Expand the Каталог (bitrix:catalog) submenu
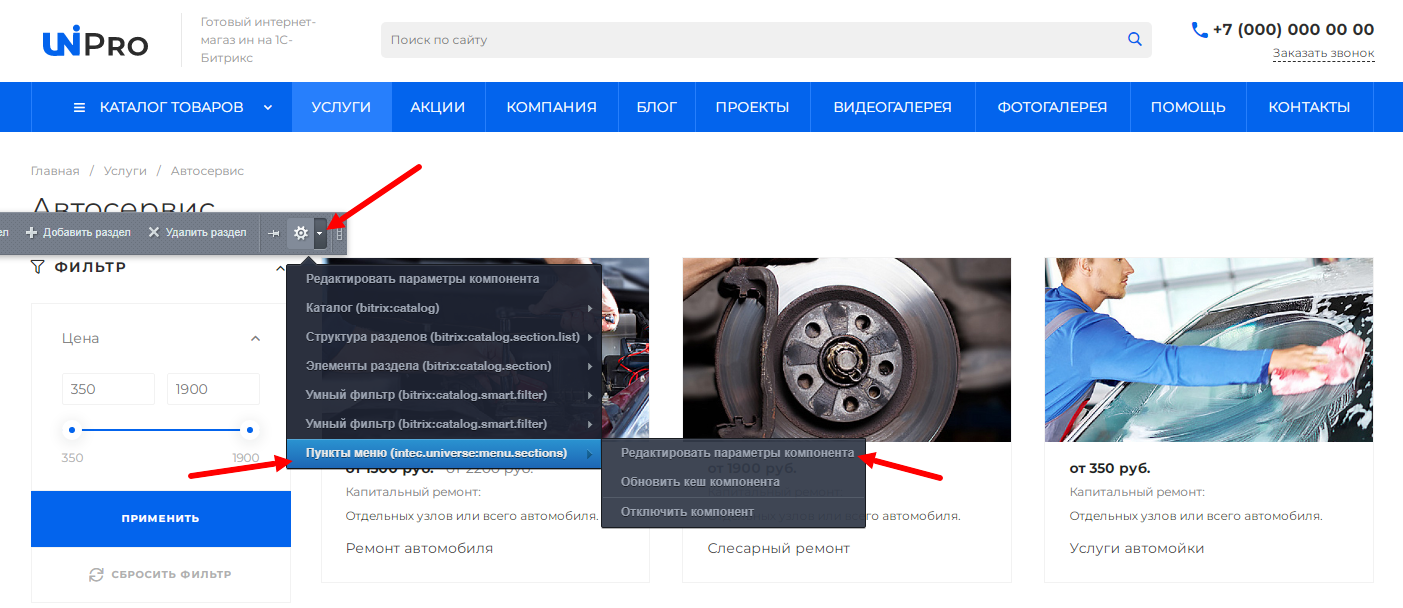 (445, 308)
